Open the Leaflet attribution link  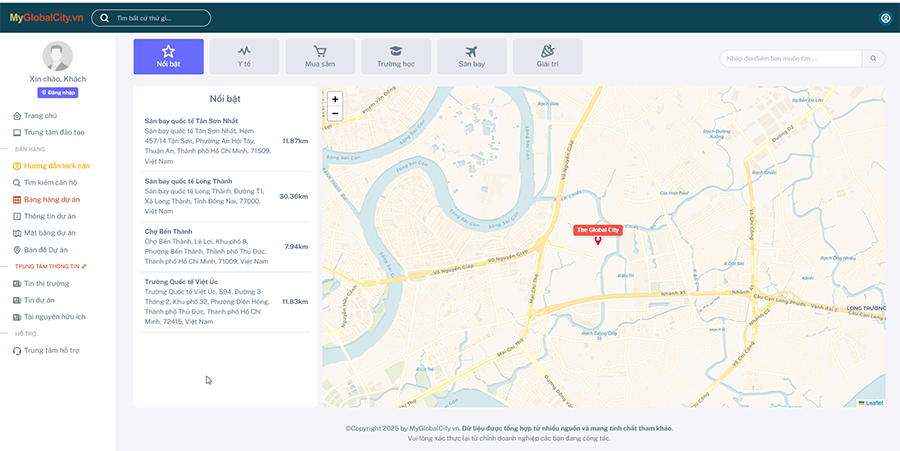pos(873,402)
